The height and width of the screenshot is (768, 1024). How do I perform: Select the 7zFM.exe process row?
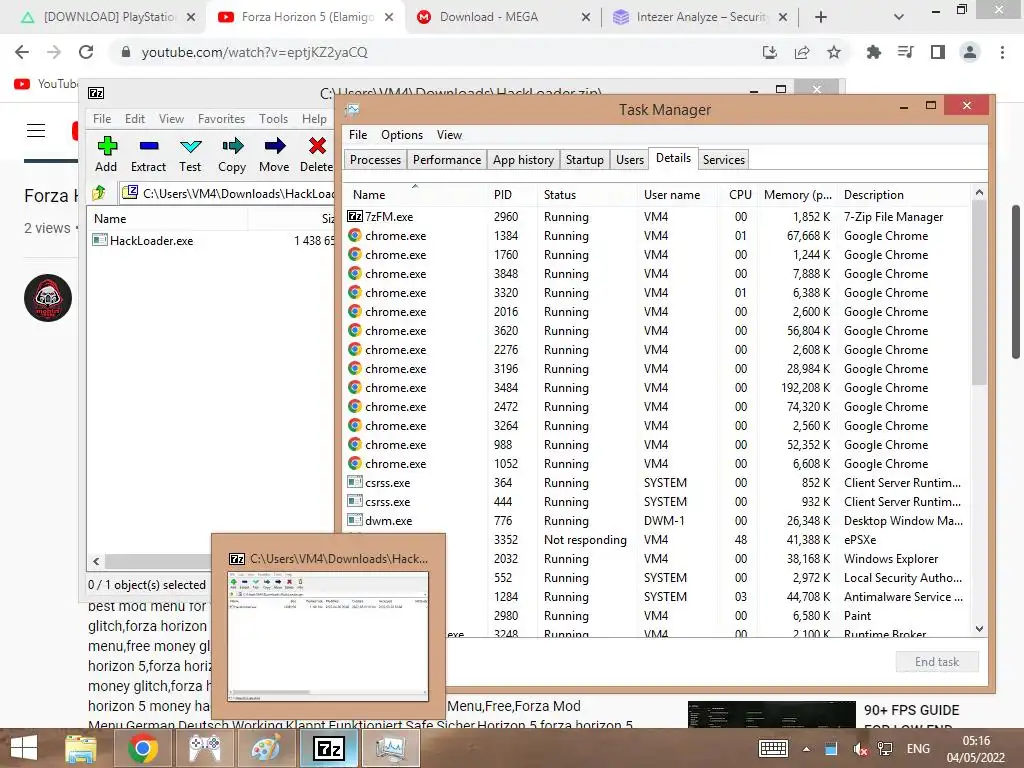point(658,217)
